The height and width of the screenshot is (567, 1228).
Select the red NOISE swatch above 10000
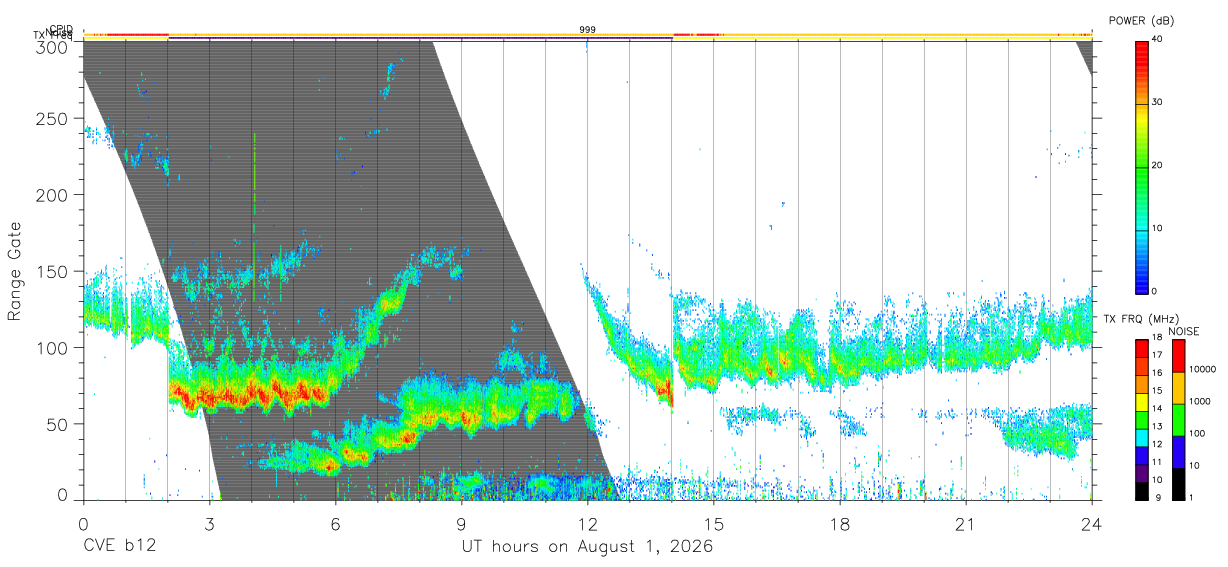point(1178,354)
